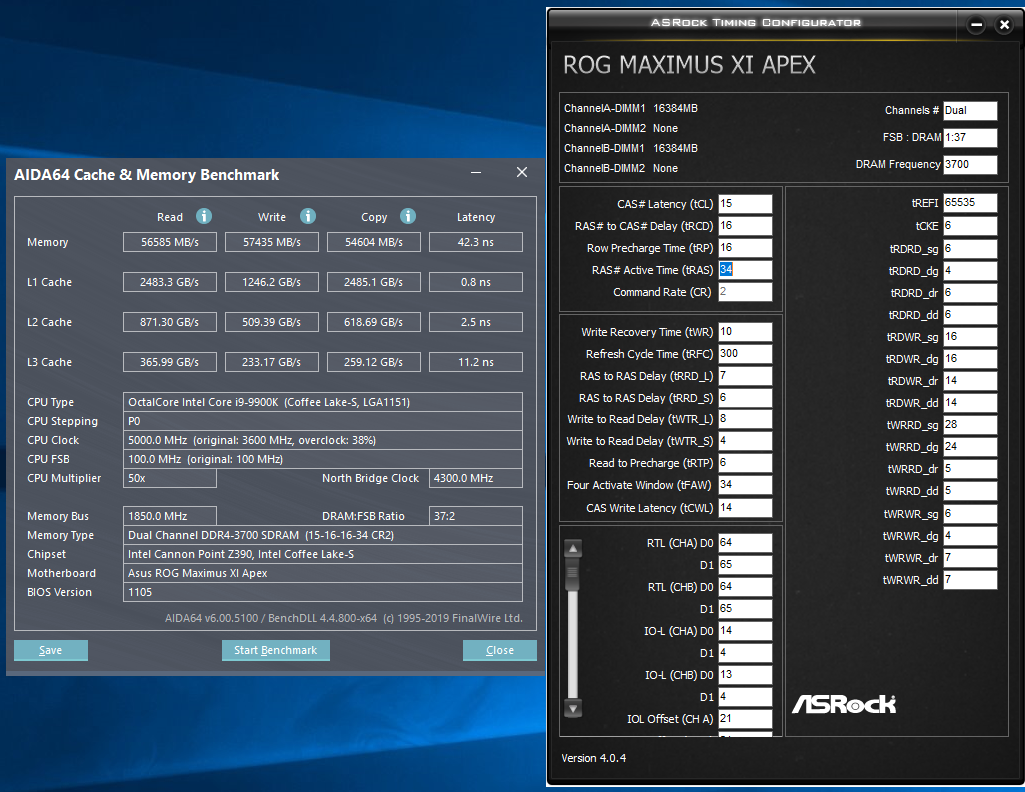Click the IOL Offset (CH A) field
This screenshot has height=792, width=1025.
point(745,719)
